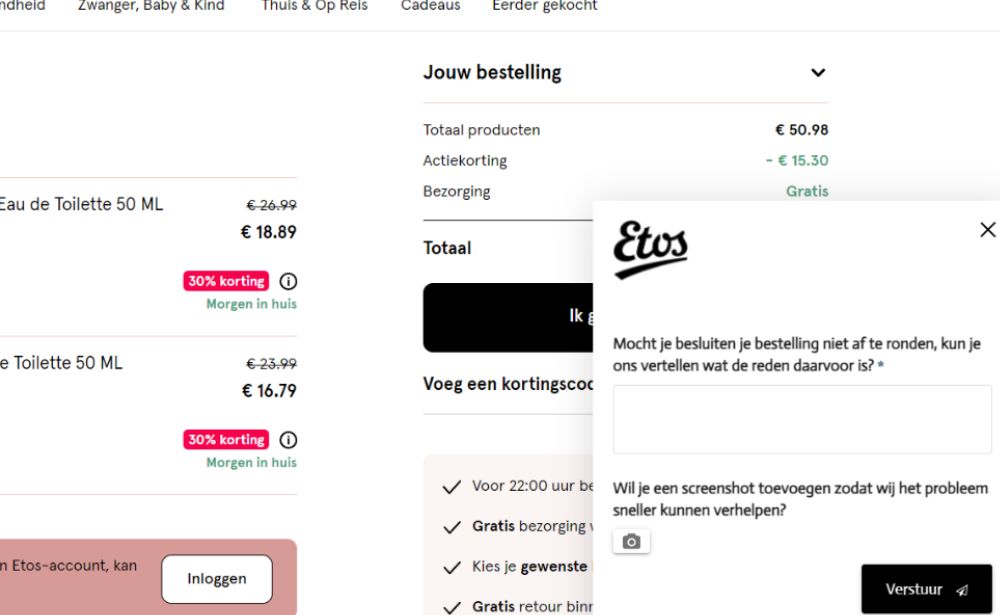This screenshot has width=1000, height=615.
Task: Click the second 30% korting badge
Action: 226,440
